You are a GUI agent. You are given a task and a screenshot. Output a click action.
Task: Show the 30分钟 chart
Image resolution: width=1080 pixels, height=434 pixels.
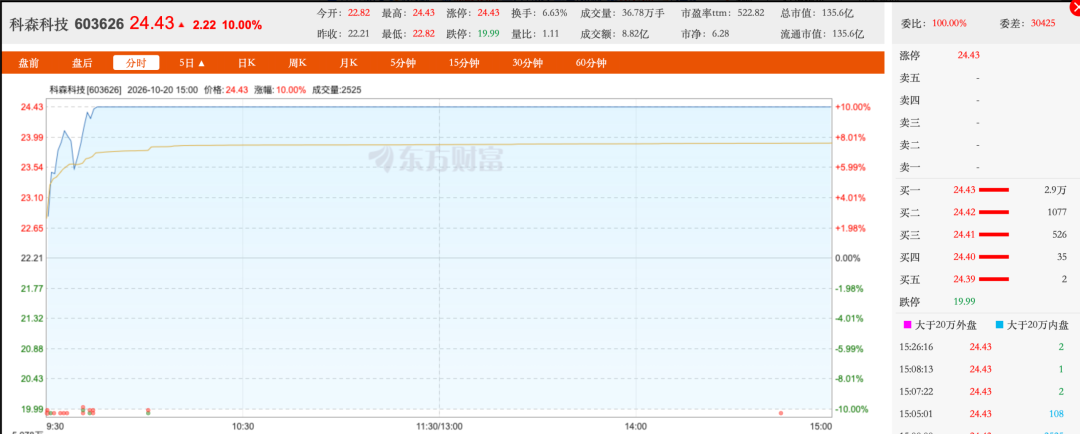[527, 63]
